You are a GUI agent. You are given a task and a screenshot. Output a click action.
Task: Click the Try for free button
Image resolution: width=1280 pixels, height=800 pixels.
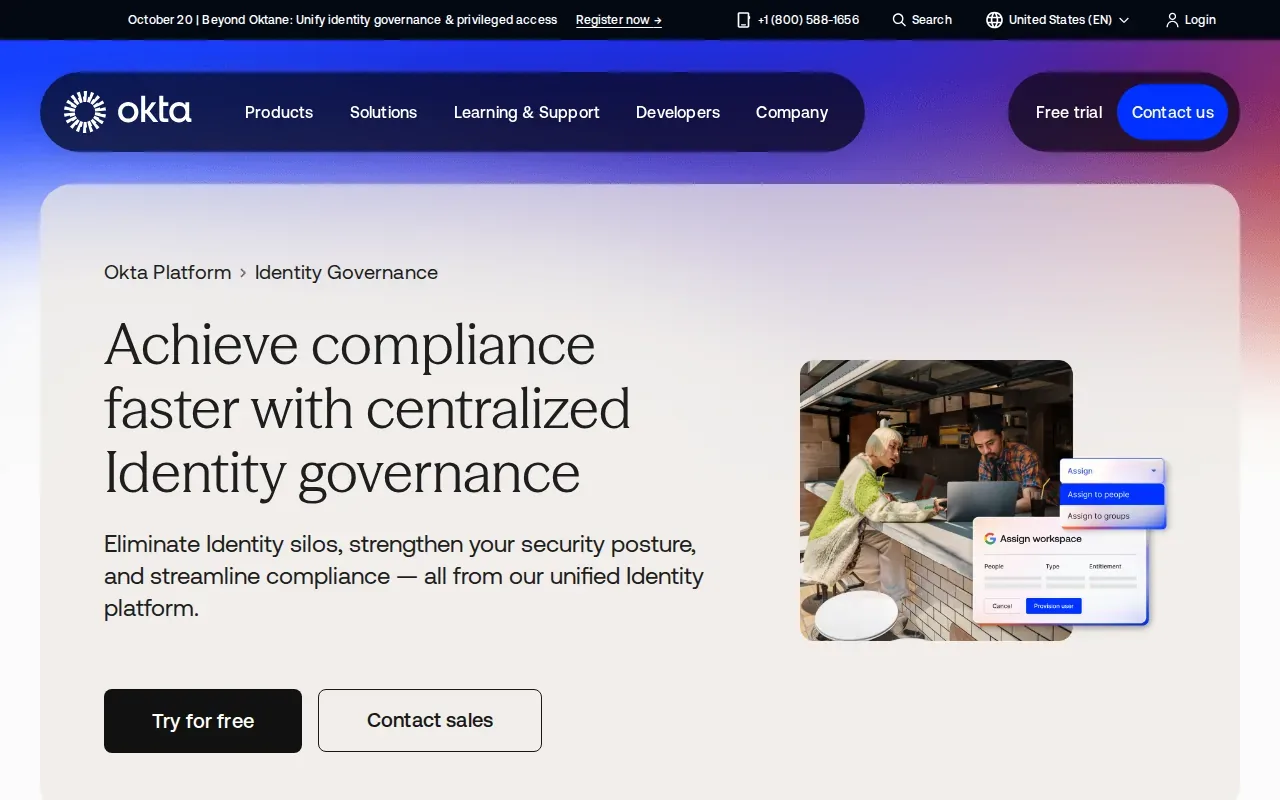tap(203, 721)
